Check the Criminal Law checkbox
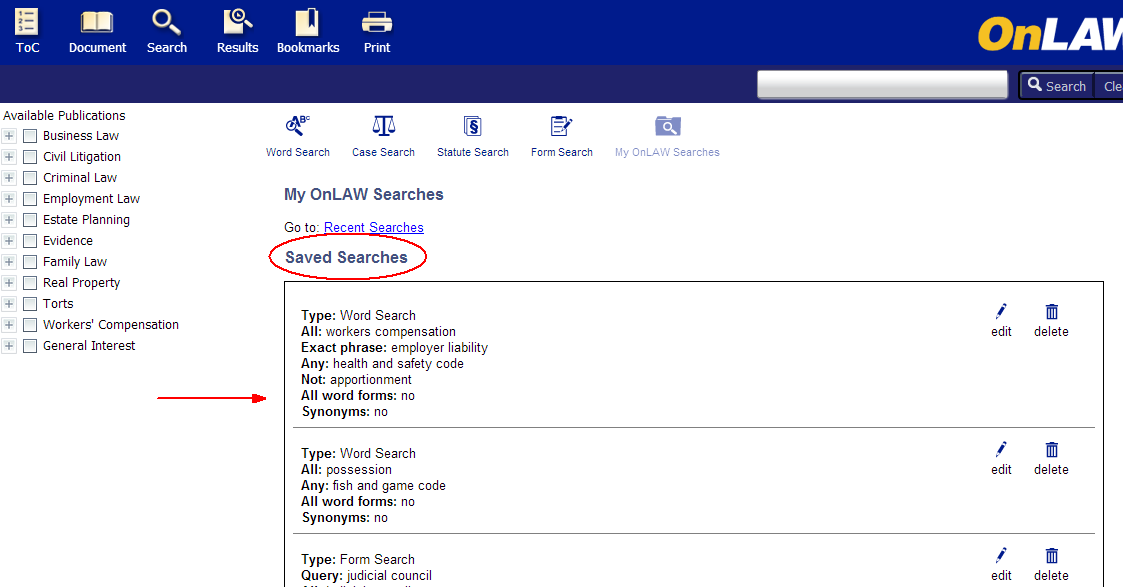This screenshot has height=587, width=1123. 30,178
